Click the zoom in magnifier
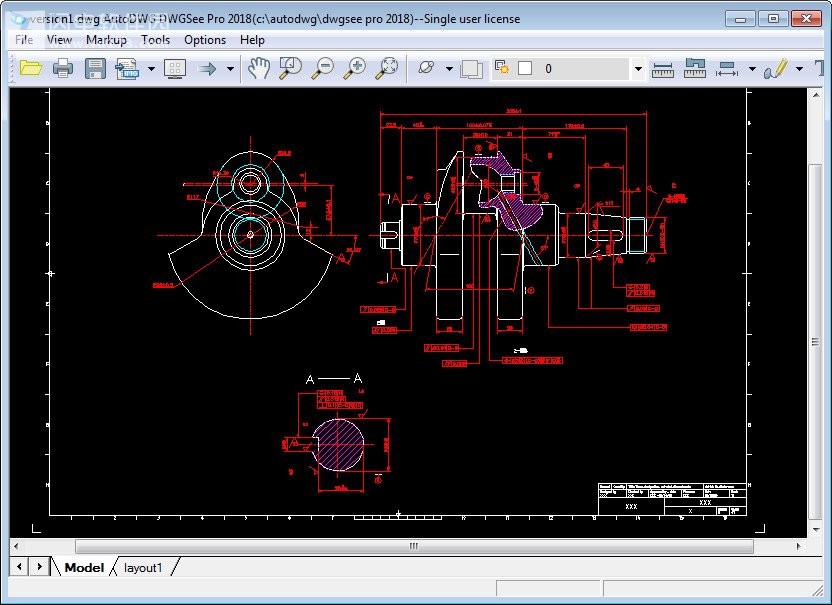832x605 pixels. click(x=355, y=68)
